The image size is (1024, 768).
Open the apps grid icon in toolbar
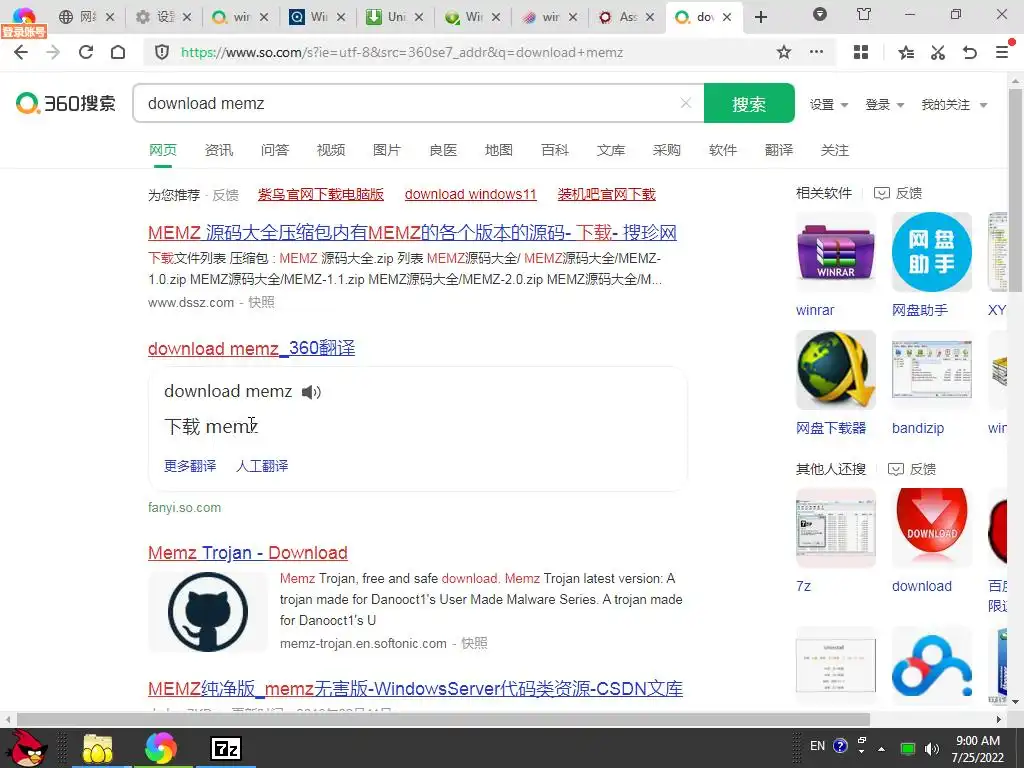pos(861,52)
